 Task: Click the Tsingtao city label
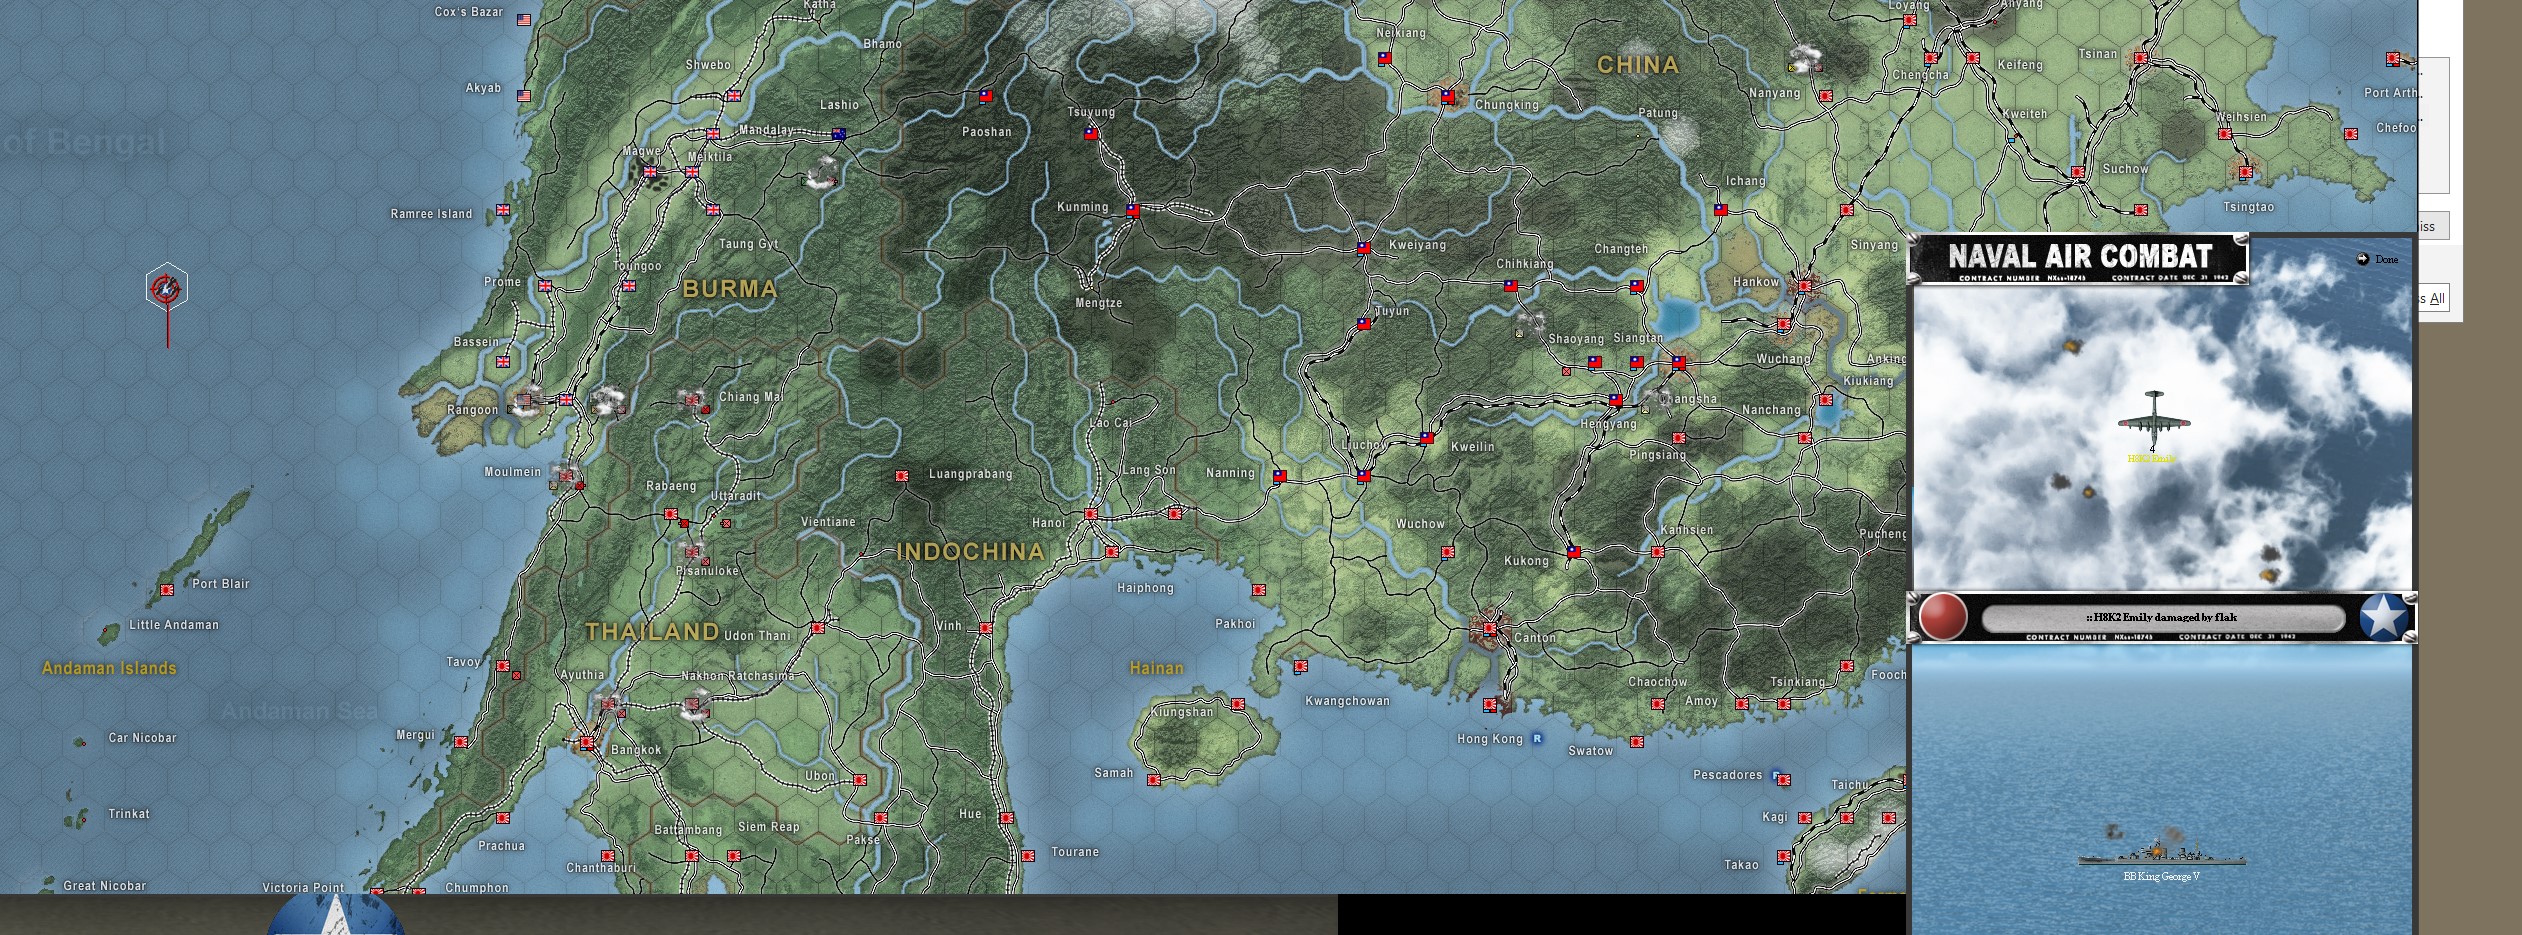(2248, 207)
